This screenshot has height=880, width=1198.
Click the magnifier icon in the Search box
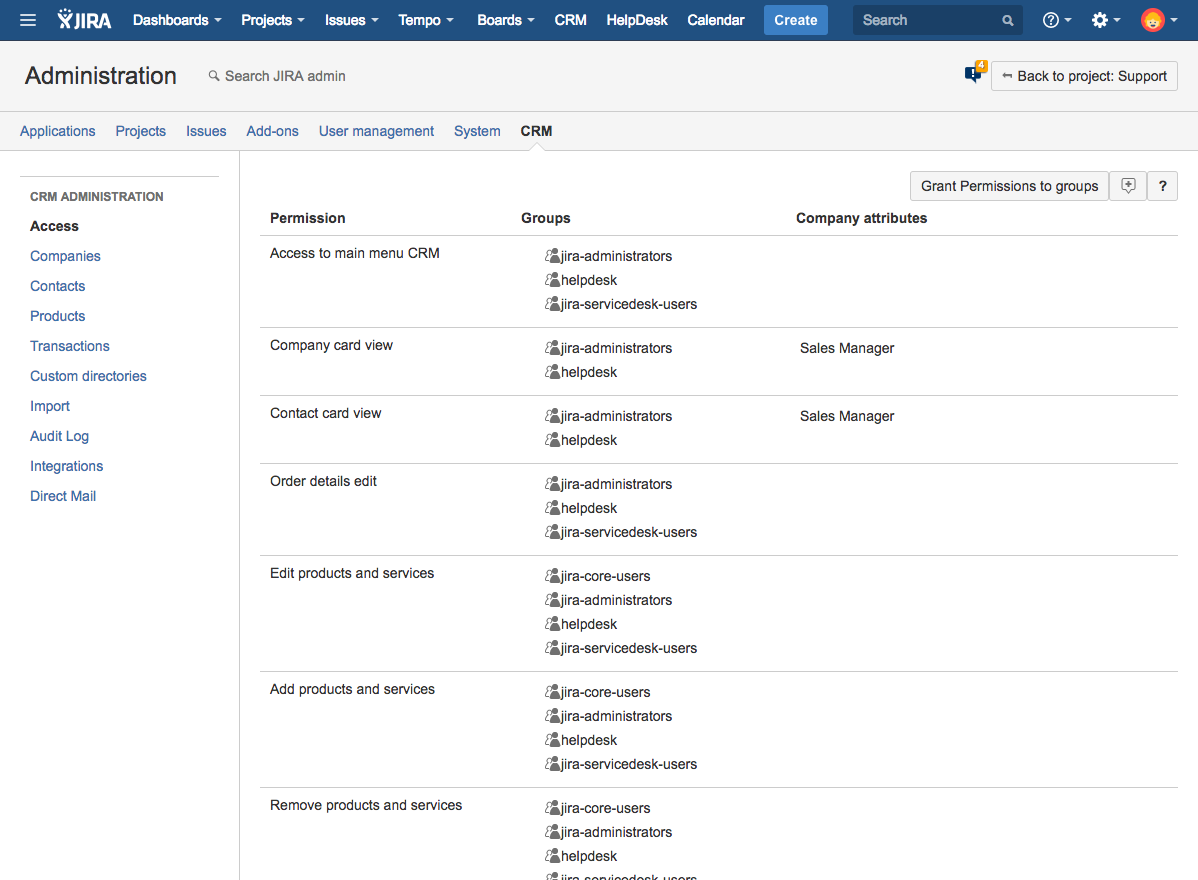[x=1007, y=20]
